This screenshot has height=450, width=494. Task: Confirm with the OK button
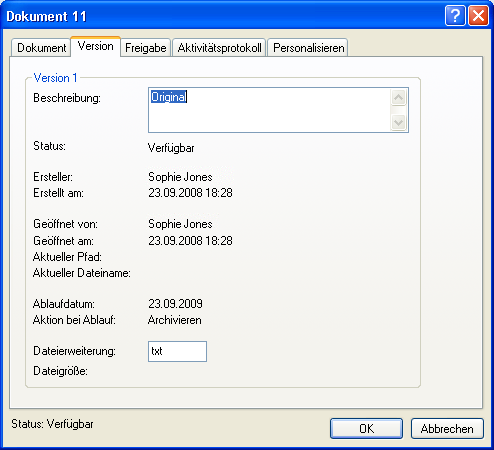point(366,429)
